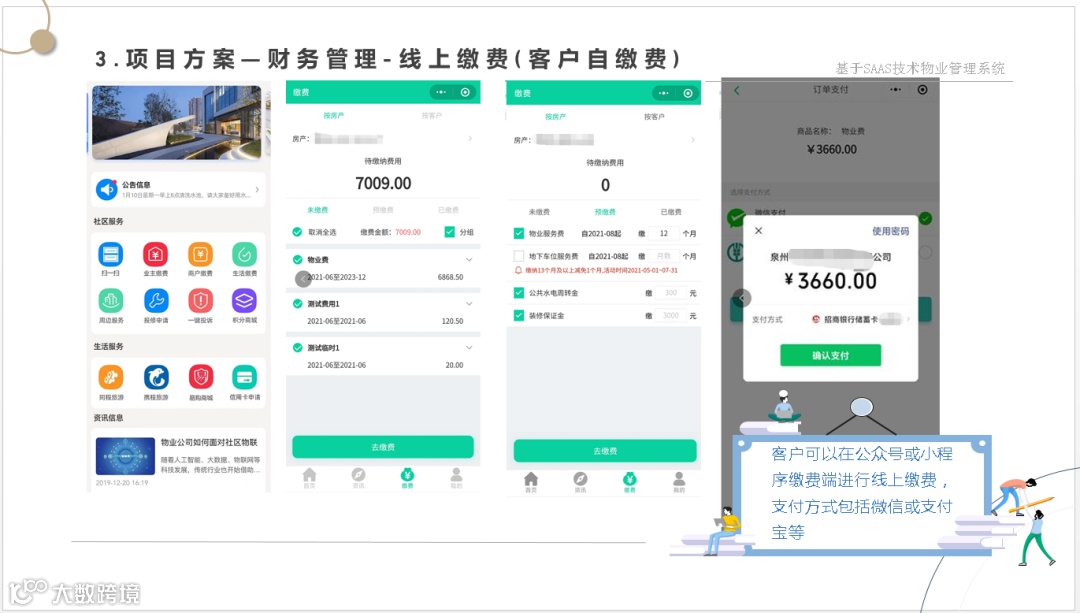Tap the 扫一扫 scan icon
1080x613 pixels.
[111, 255]
